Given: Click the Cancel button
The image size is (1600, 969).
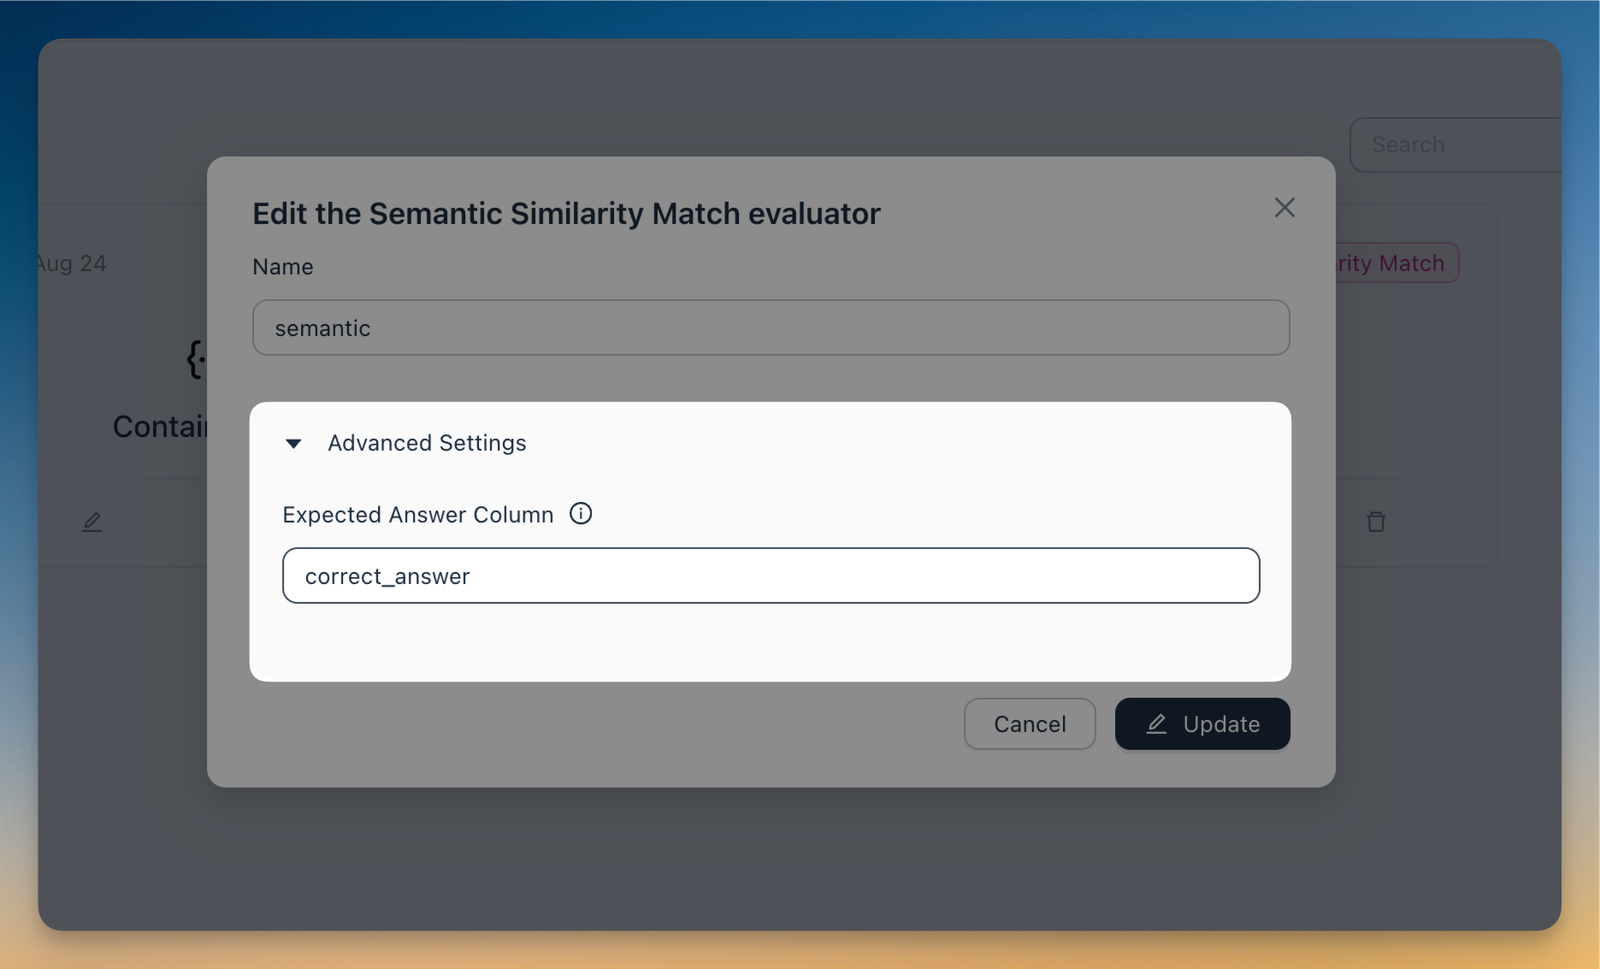Looking at the screenshot, I should coord(1029,723).
